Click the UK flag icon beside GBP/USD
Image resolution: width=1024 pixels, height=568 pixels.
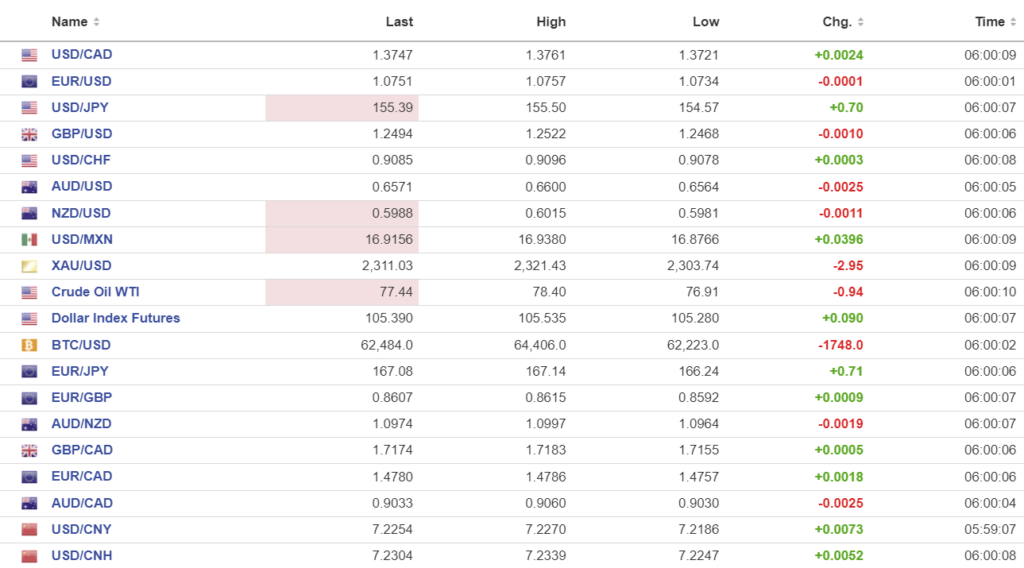(x=29, y=135)
